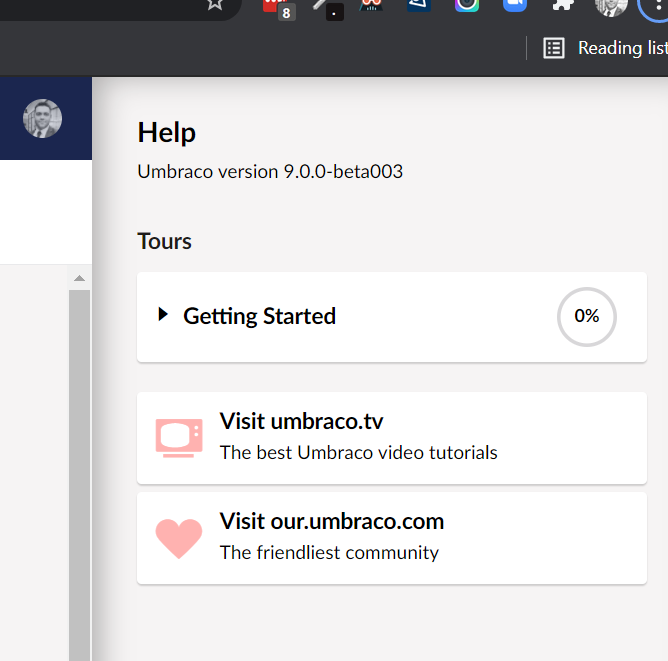Open the Extensions puzzle piece menu
Viewport: 668px width, 661px height.
pyautogui.click(x=563, y=4)
